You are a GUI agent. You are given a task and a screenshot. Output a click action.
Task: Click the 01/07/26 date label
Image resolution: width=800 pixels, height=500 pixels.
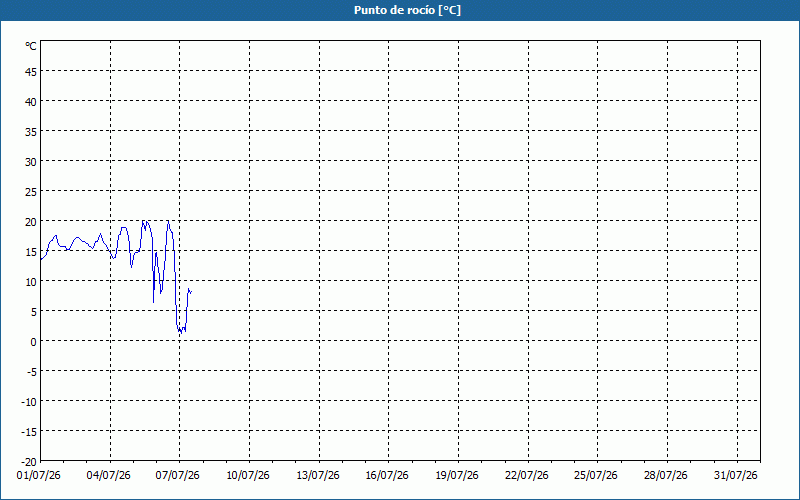(39, 476)
